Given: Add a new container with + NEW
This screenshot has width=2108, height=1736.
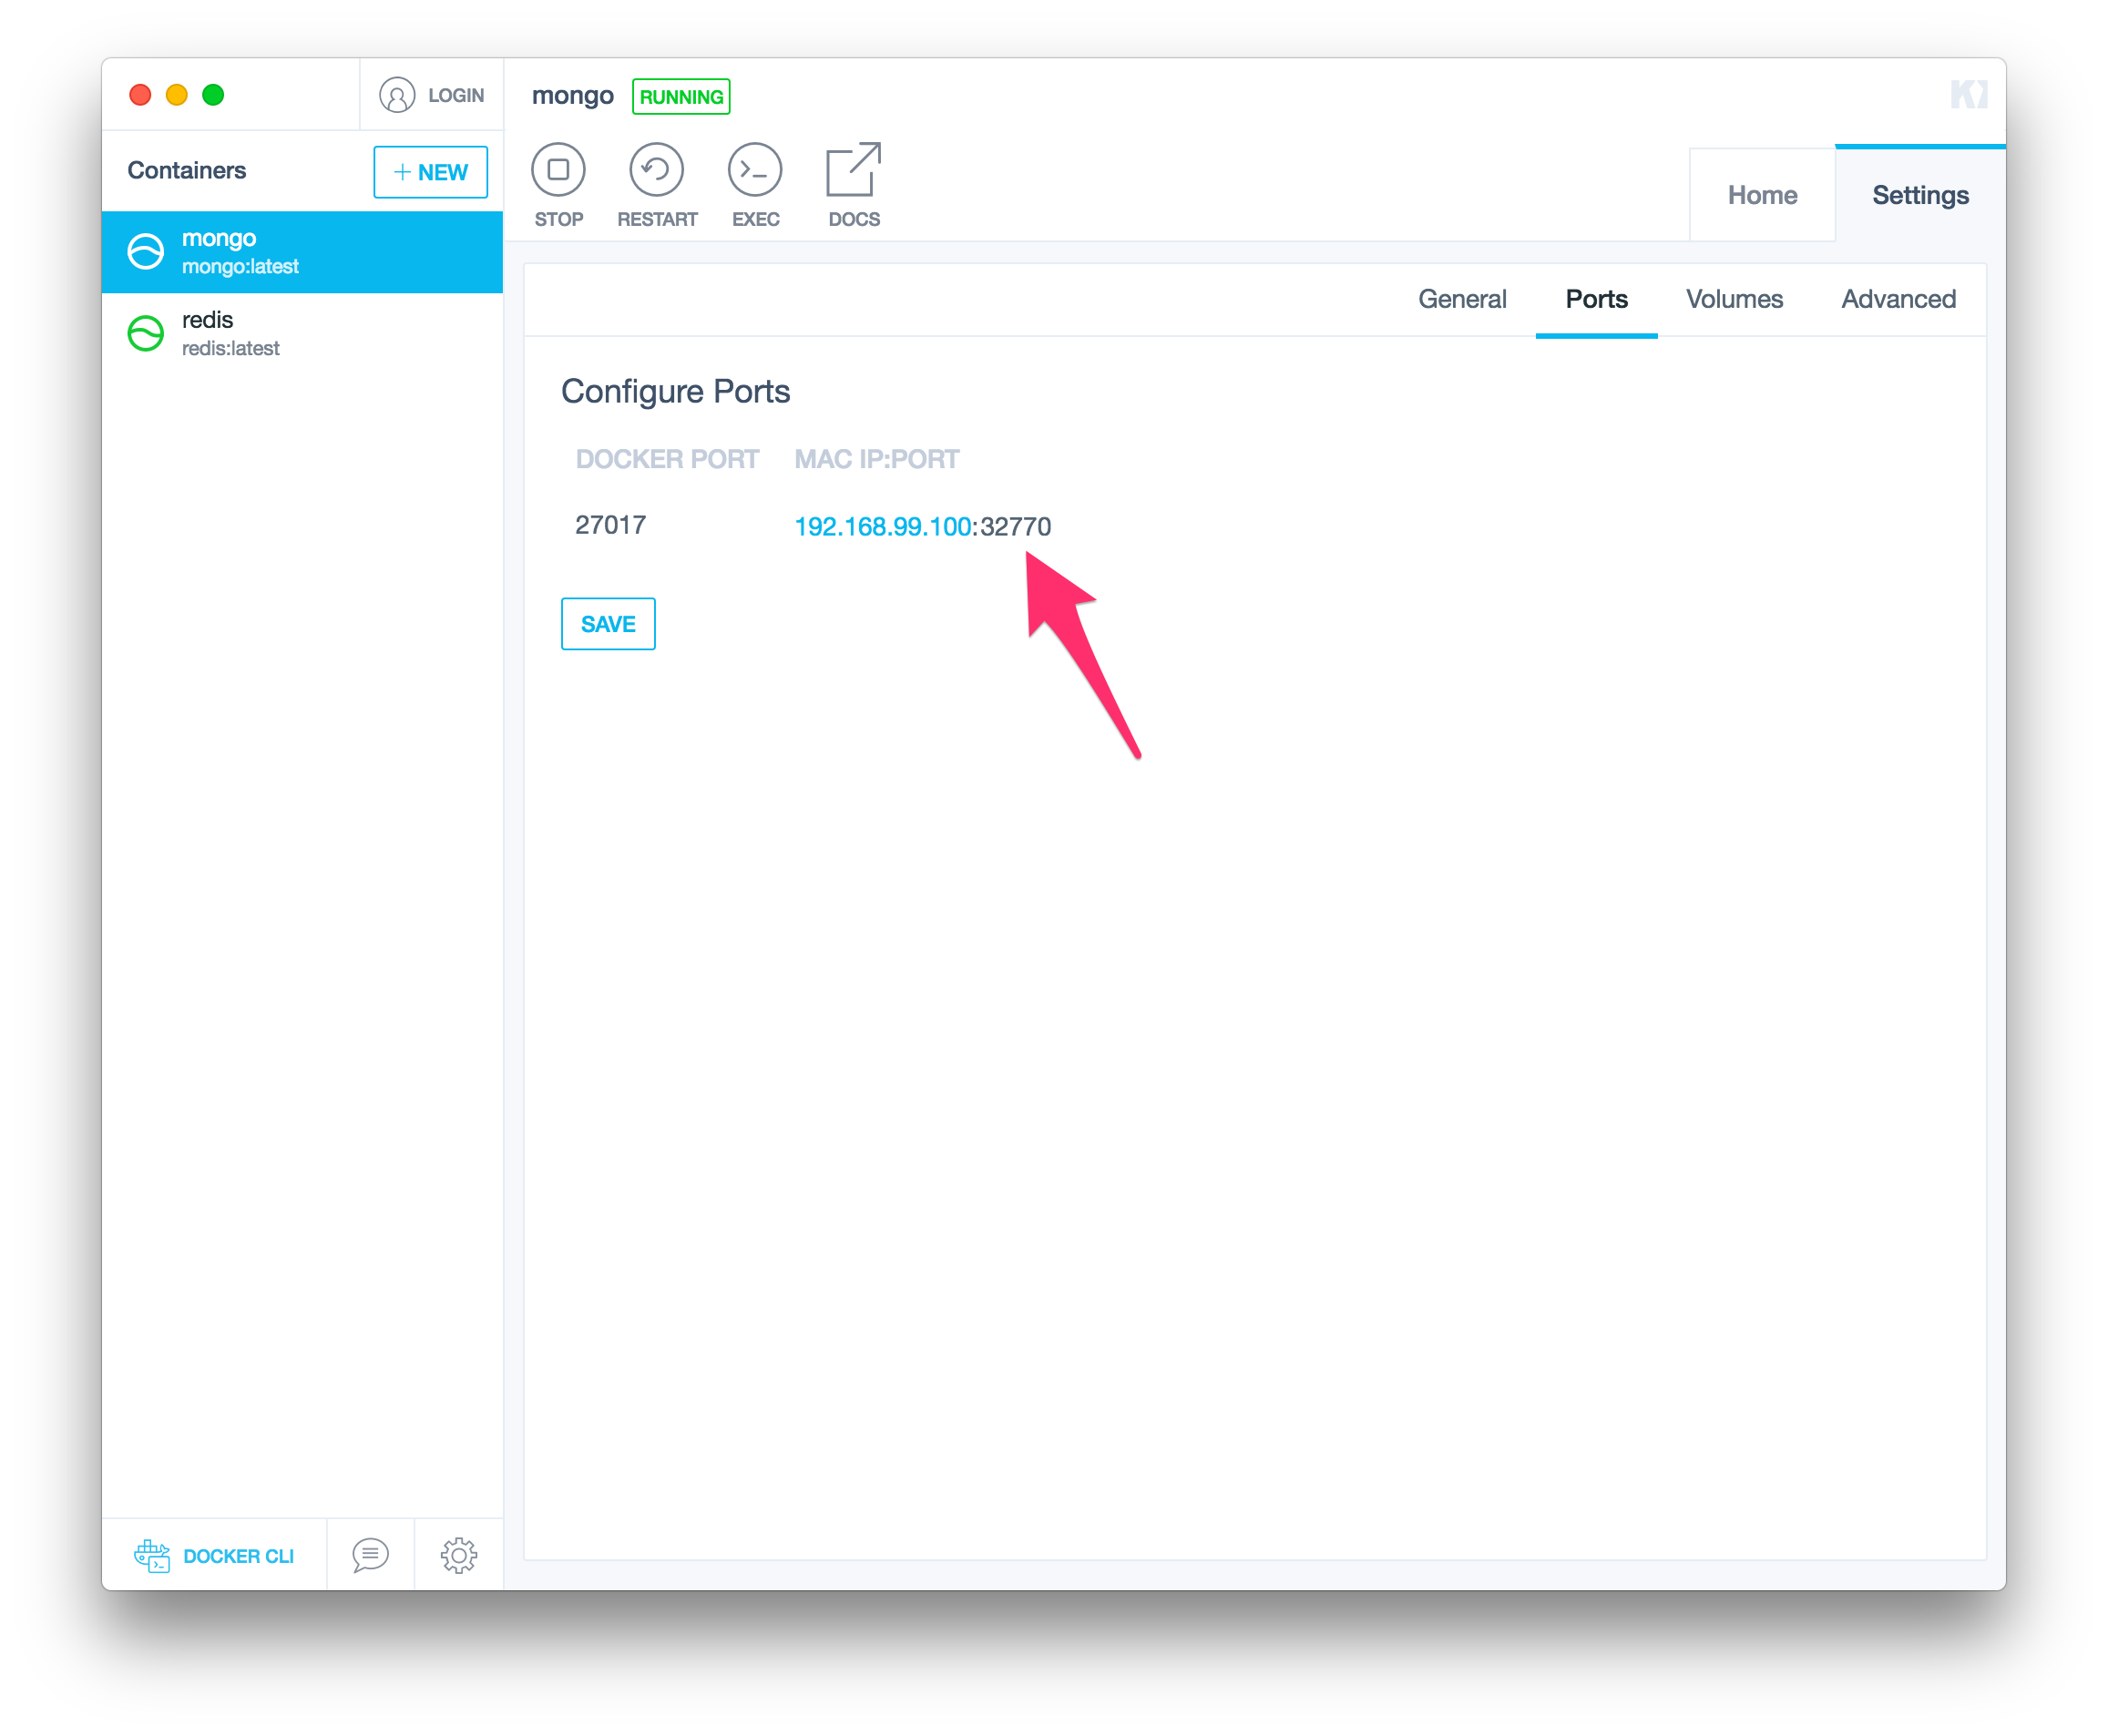Looking at the screenshot, I should (427, 169).
